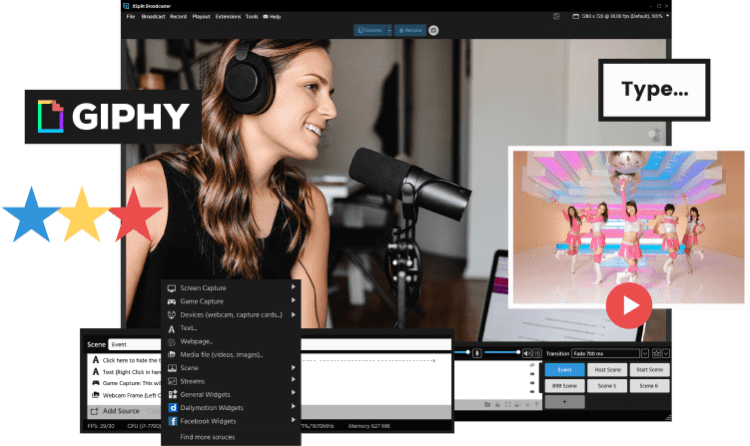Expand the Scene submenu arrow

293,368
